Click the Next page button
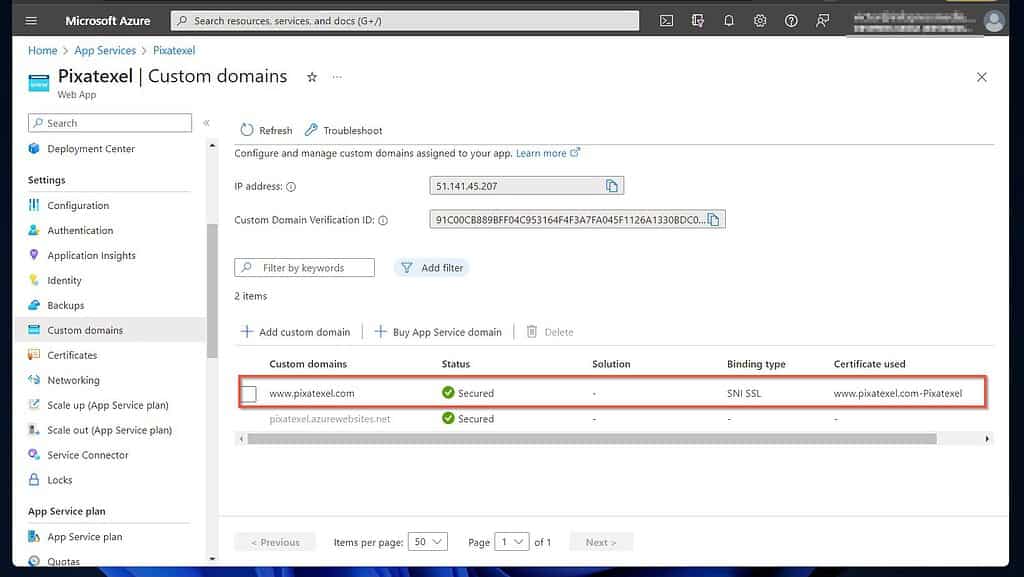Viewport: 1024px width, 577px height. 601,542
